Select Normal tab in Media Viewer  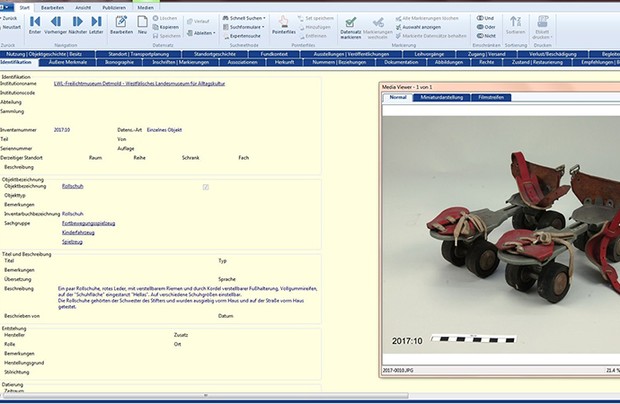pyautogui.click(x=398, y=97)
